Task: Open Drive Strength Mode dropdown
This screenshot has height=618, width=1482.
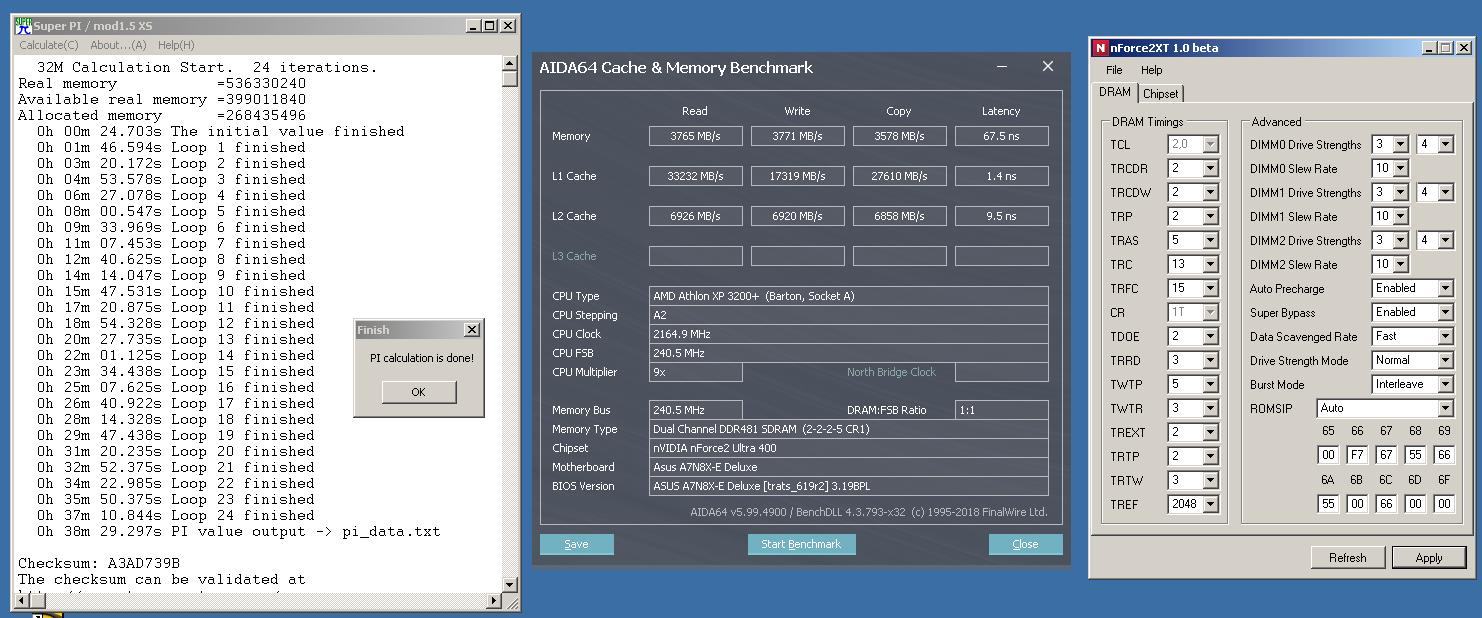Action: [x=1445, y=360]
